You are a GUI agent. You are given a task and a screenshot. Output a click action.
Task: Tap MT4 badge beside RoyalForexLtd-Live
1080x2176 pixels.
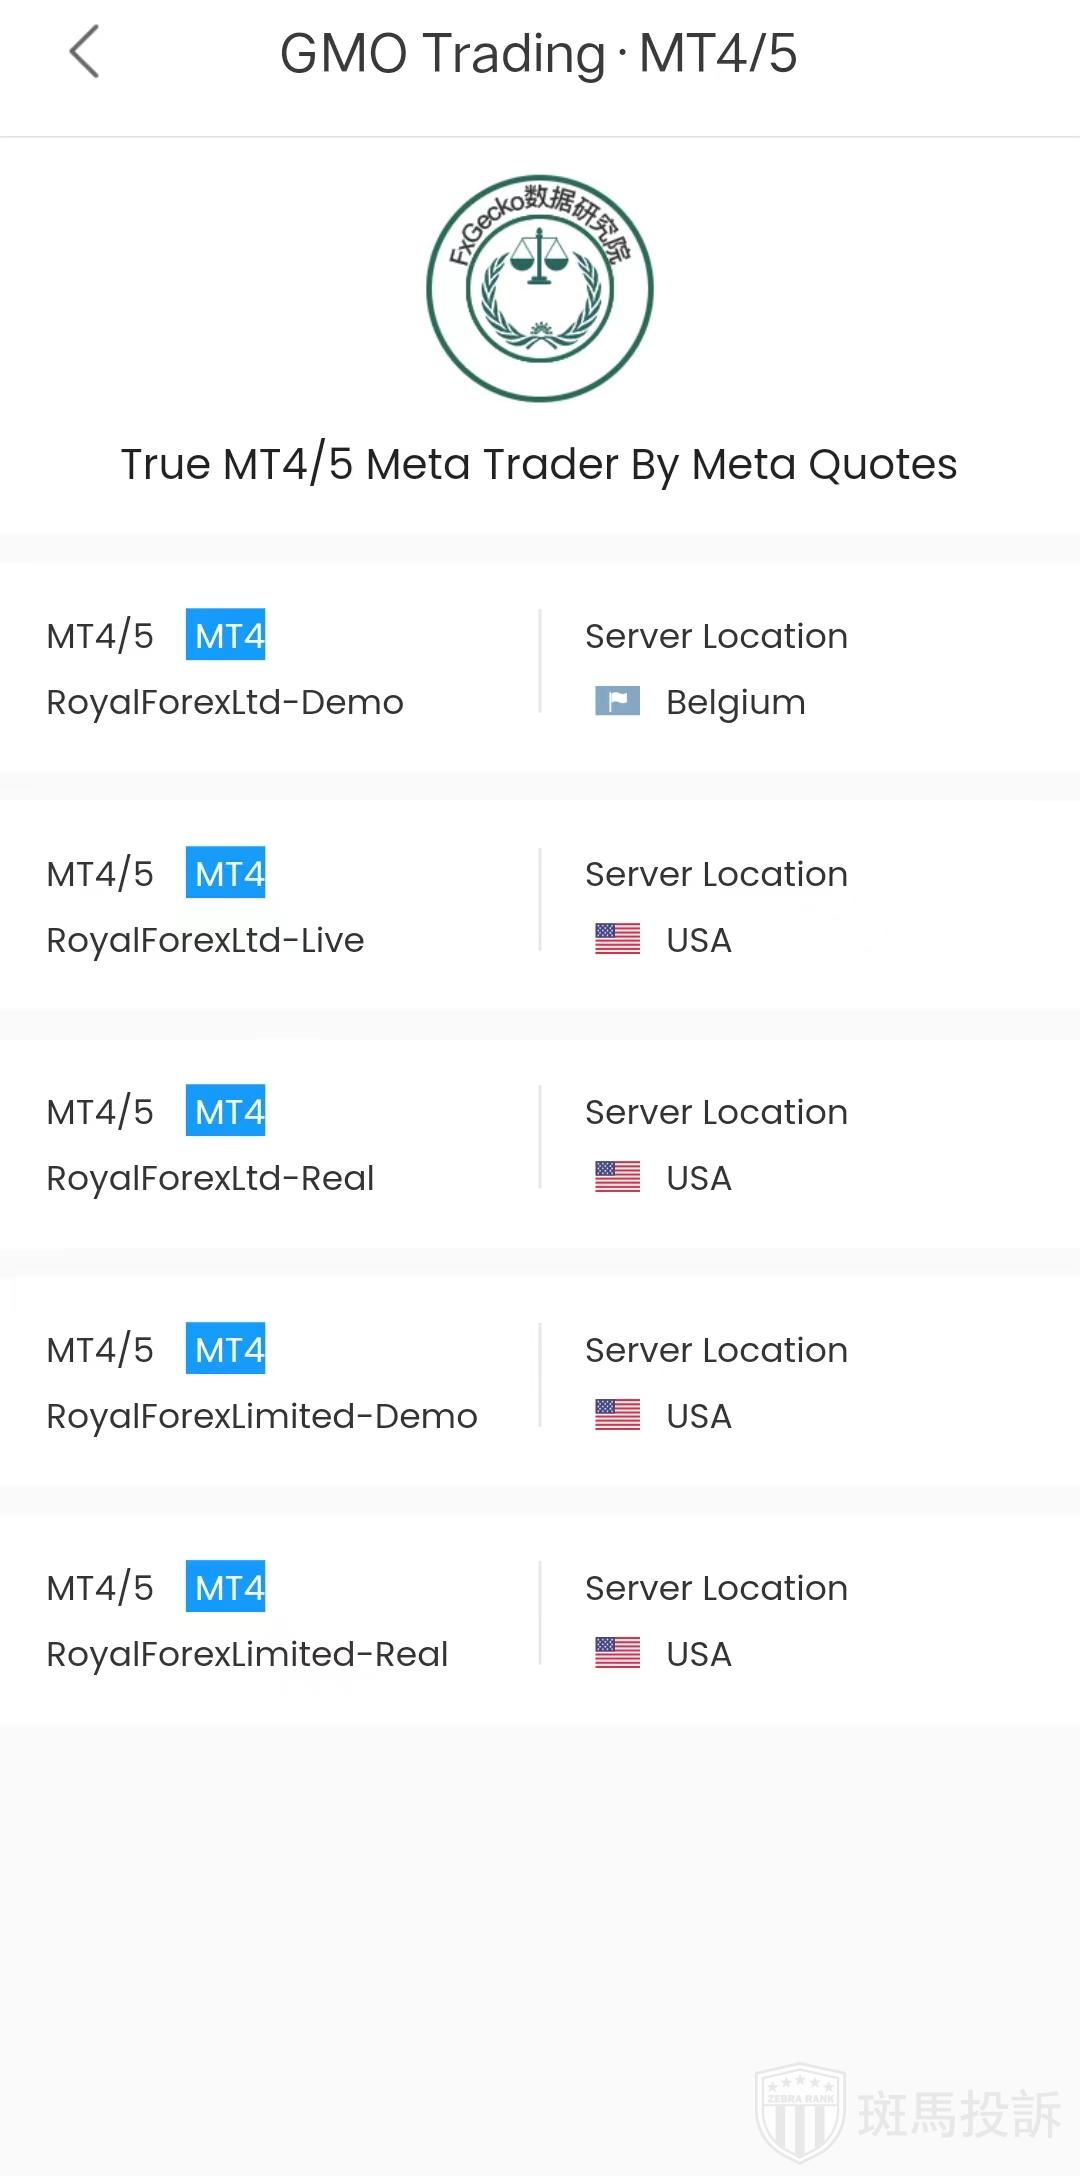tap(226, 873)
